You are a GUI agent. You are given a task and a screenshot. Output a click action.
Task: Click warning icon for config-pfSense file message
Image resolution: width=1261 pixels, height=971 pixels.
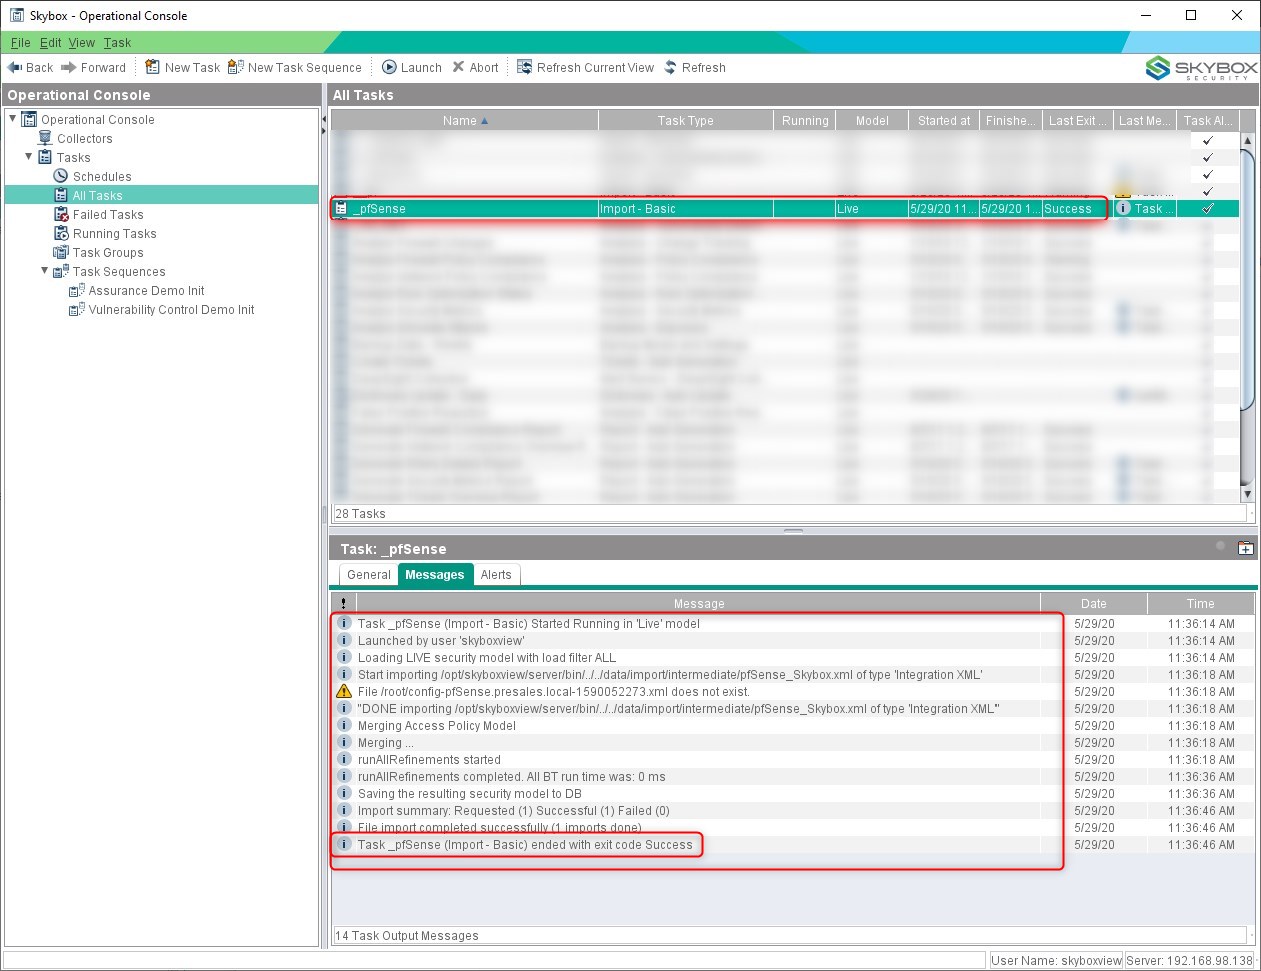(x=344, y=691)
